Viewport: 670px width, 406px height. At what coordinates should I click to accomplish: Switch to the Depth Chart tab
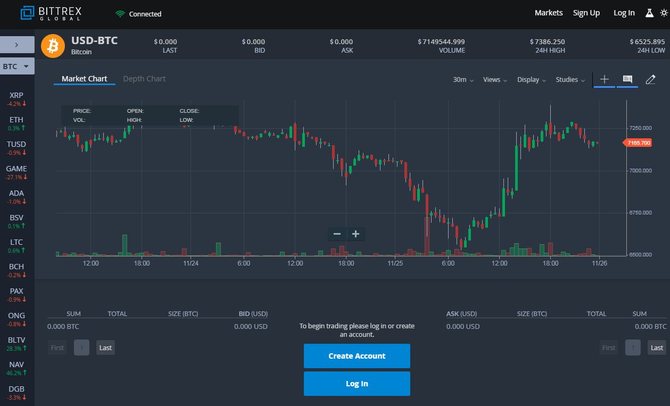[144, 79]
